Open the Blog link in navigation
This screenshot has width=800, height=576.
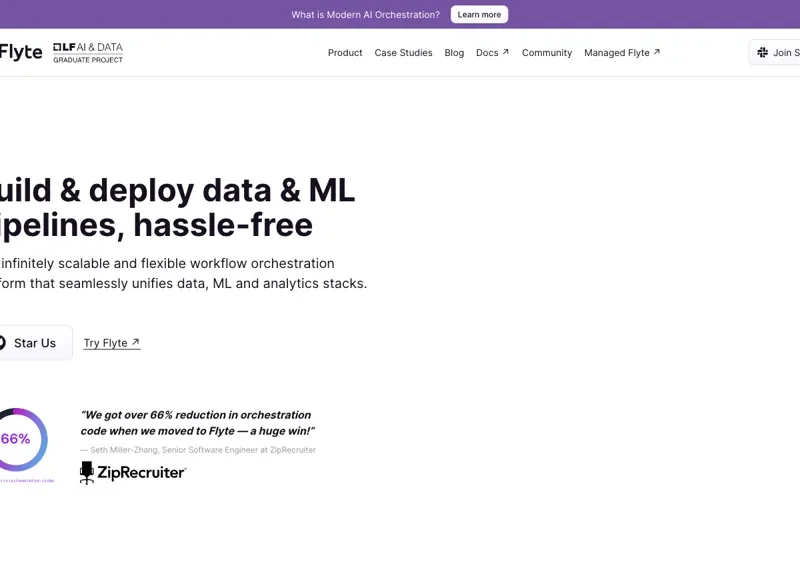click(x=454, y=53)
